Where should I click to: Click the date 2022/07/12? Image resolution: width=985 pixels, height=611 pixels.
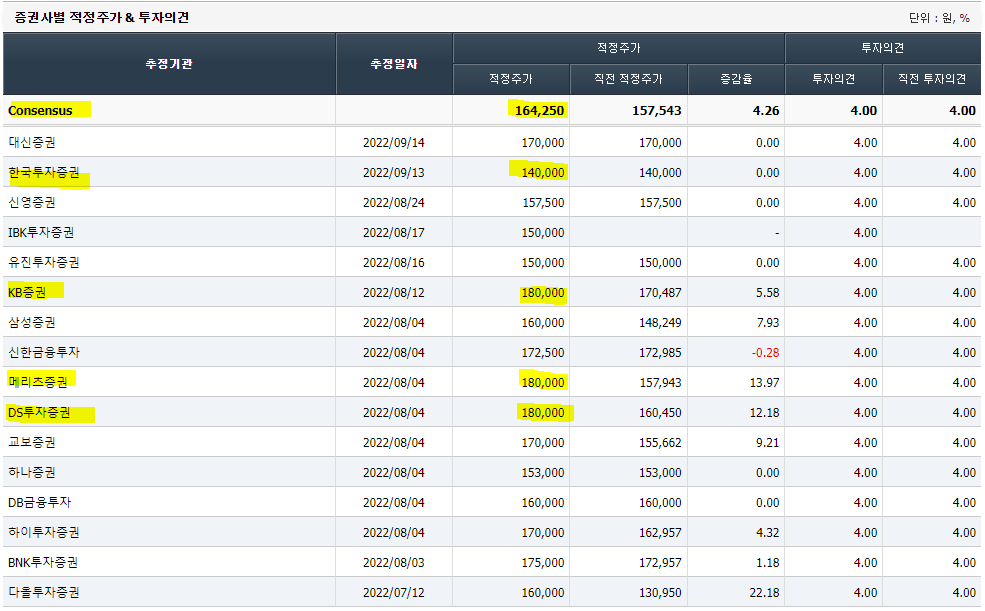click(x=394, y=593)
